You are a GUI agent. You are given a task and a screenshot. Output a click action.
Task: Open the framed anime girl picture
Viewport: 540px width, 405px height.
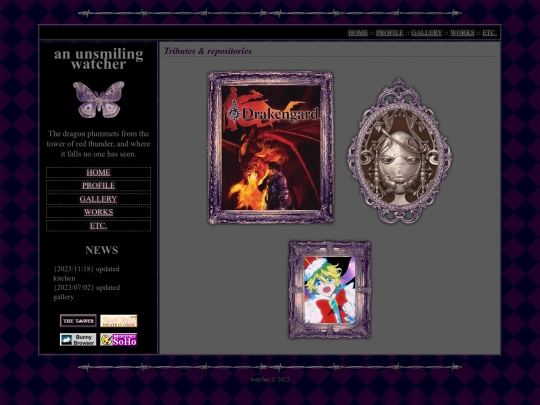tap(330, 290)
